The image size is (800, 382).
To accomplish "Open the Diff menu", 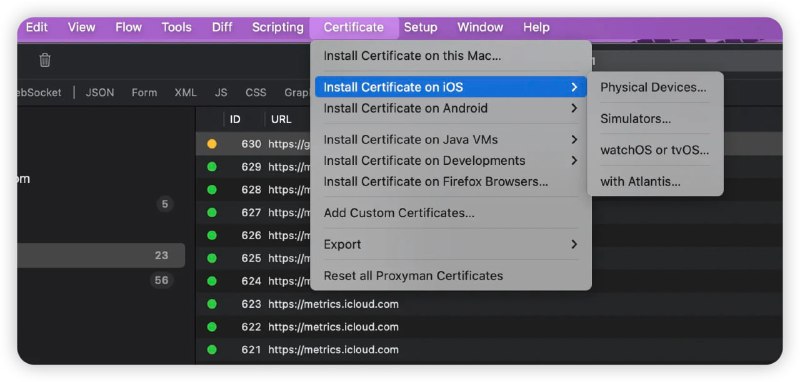I will pyautogui.click(x=222, y=28).
